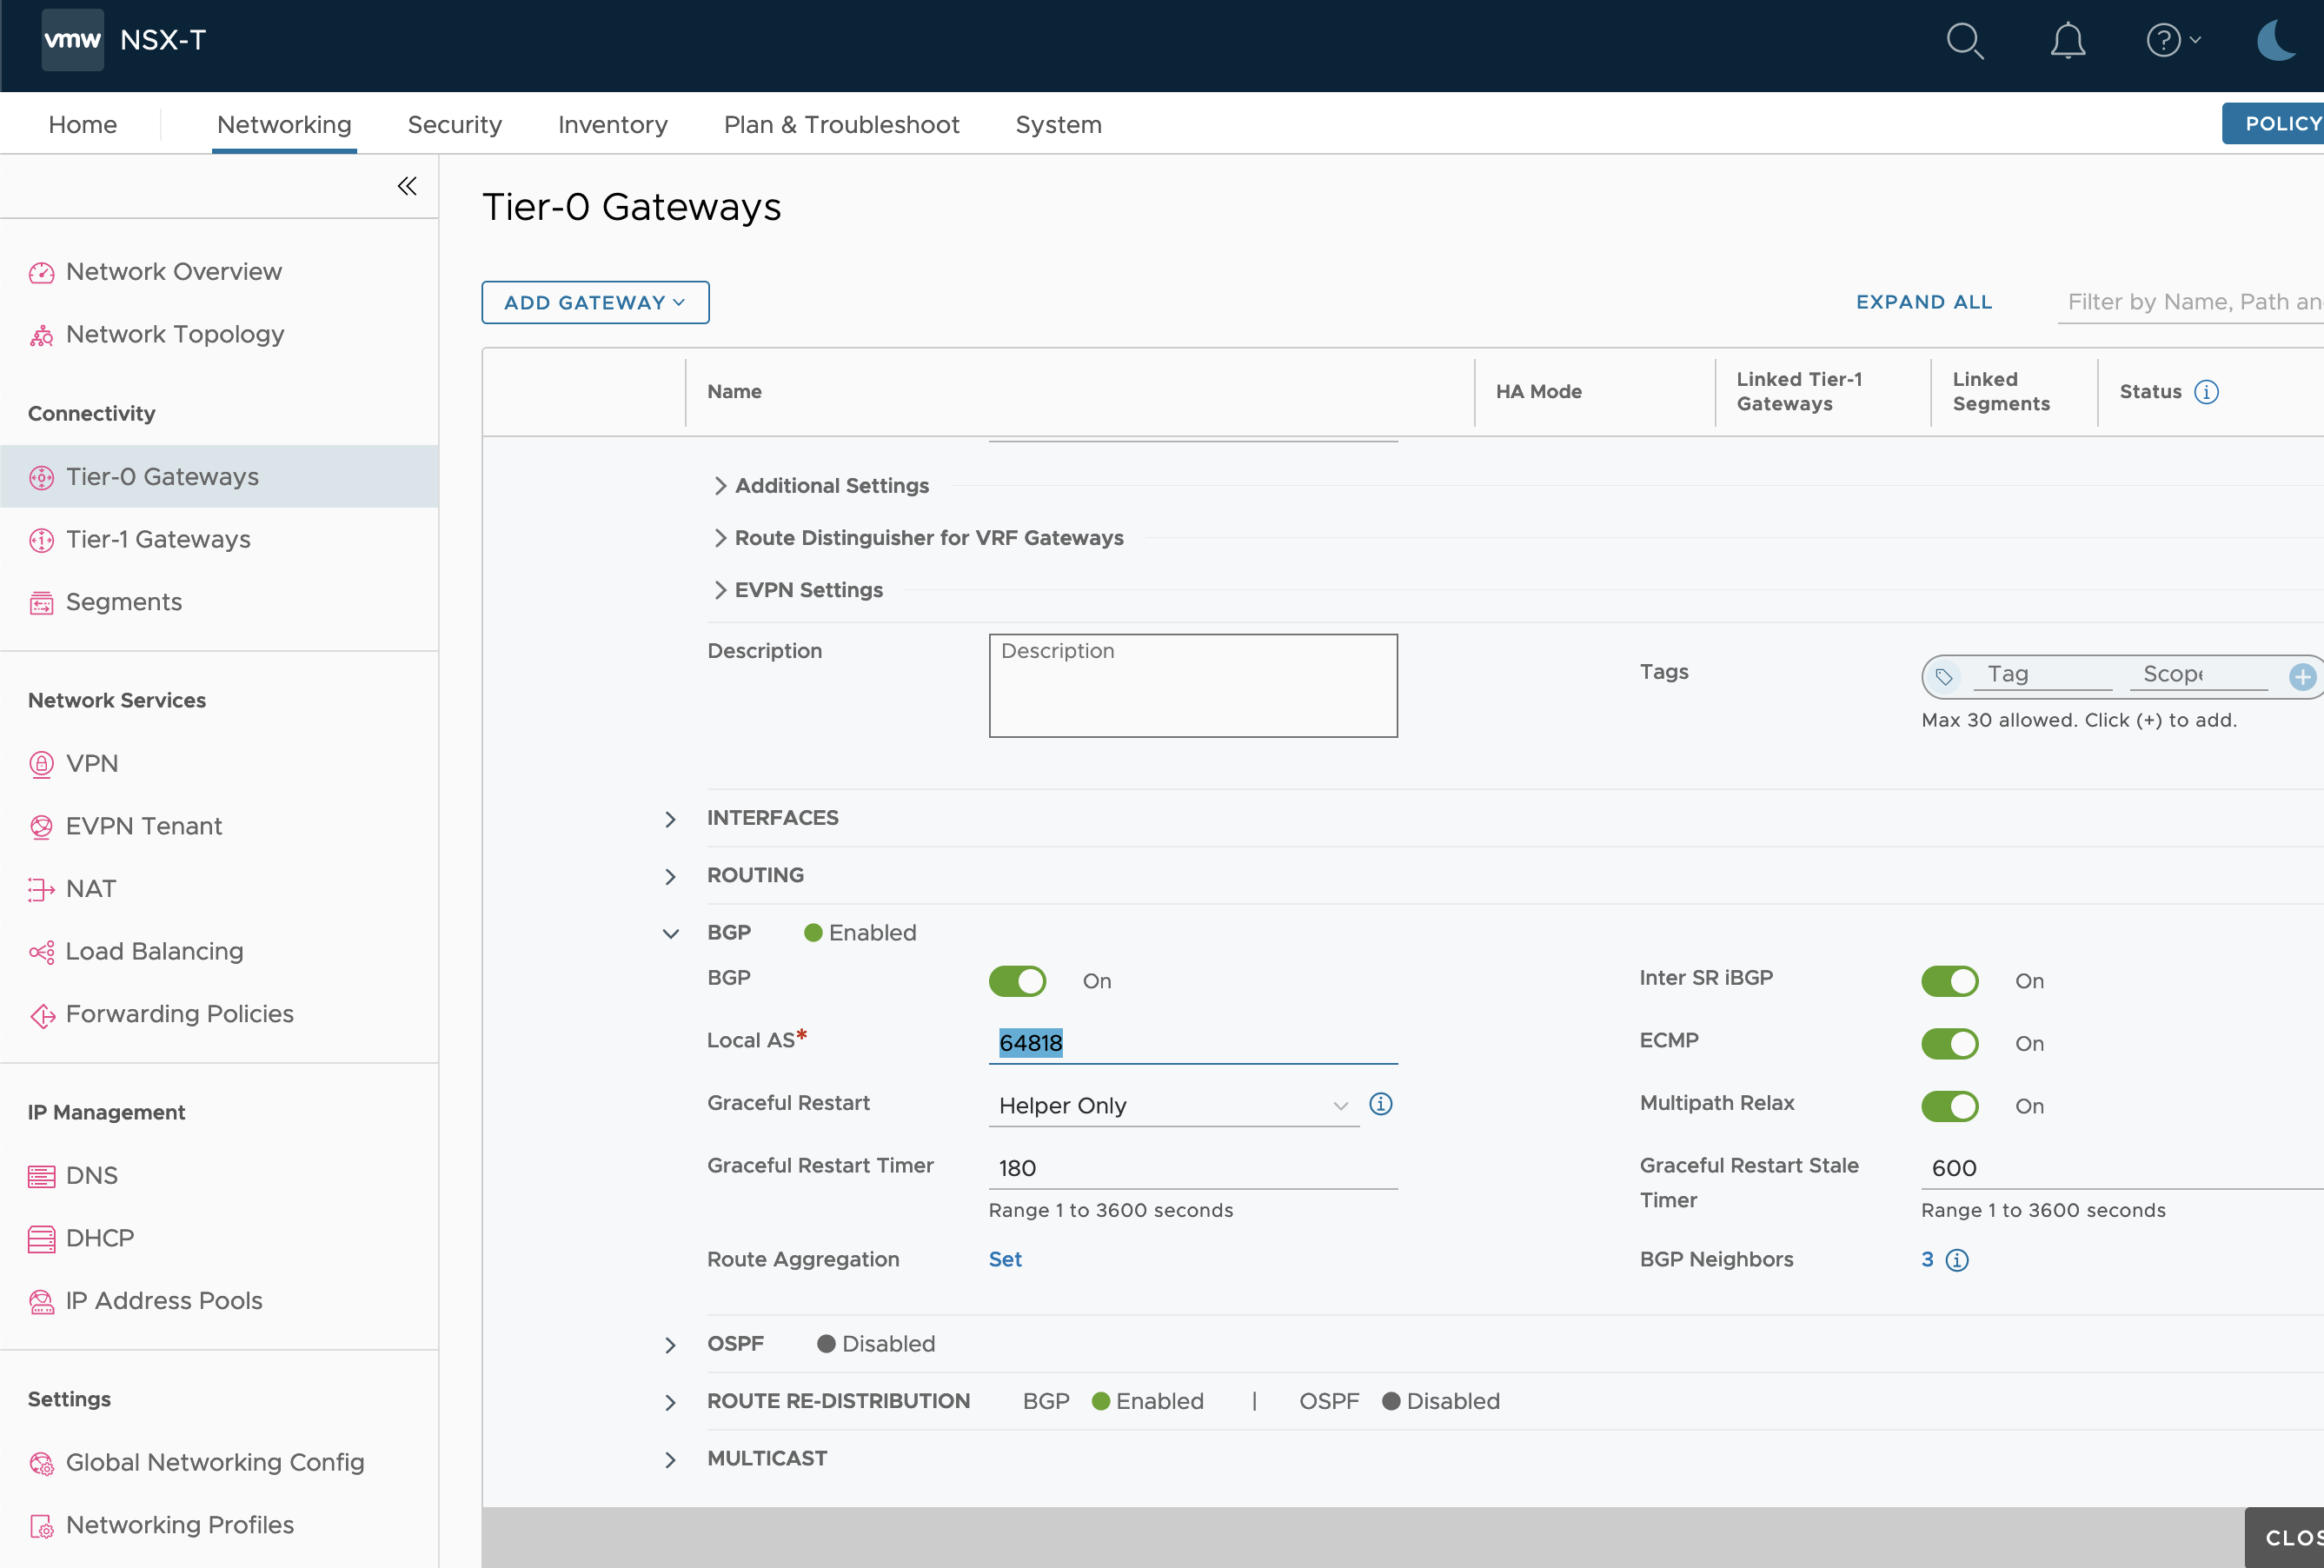Click the EVPN Tenant icon
This screenshot has height=1568, width=2324.
41,827
